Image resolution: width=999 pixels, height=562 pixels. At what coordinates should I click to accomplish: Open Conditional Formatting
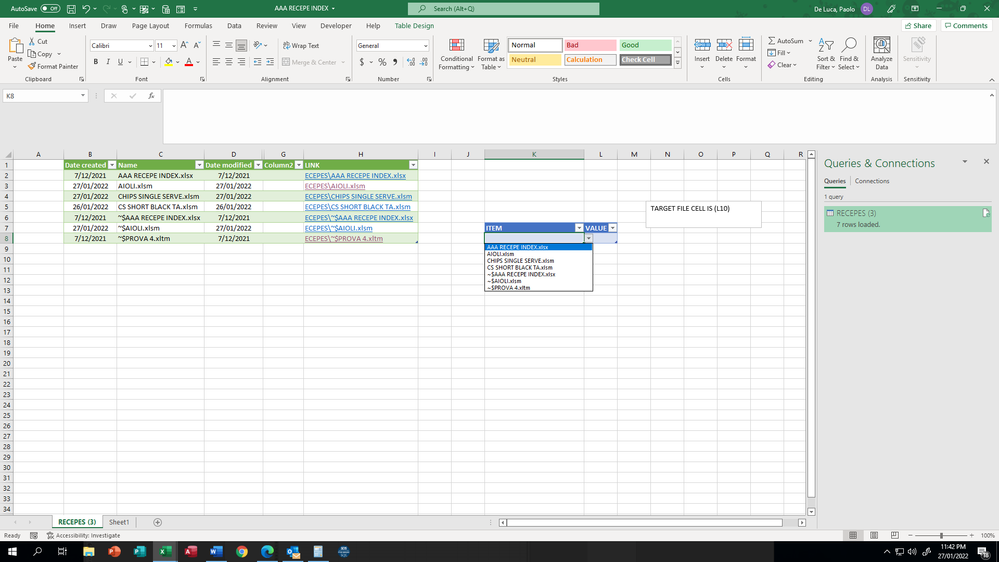point(457,54)
